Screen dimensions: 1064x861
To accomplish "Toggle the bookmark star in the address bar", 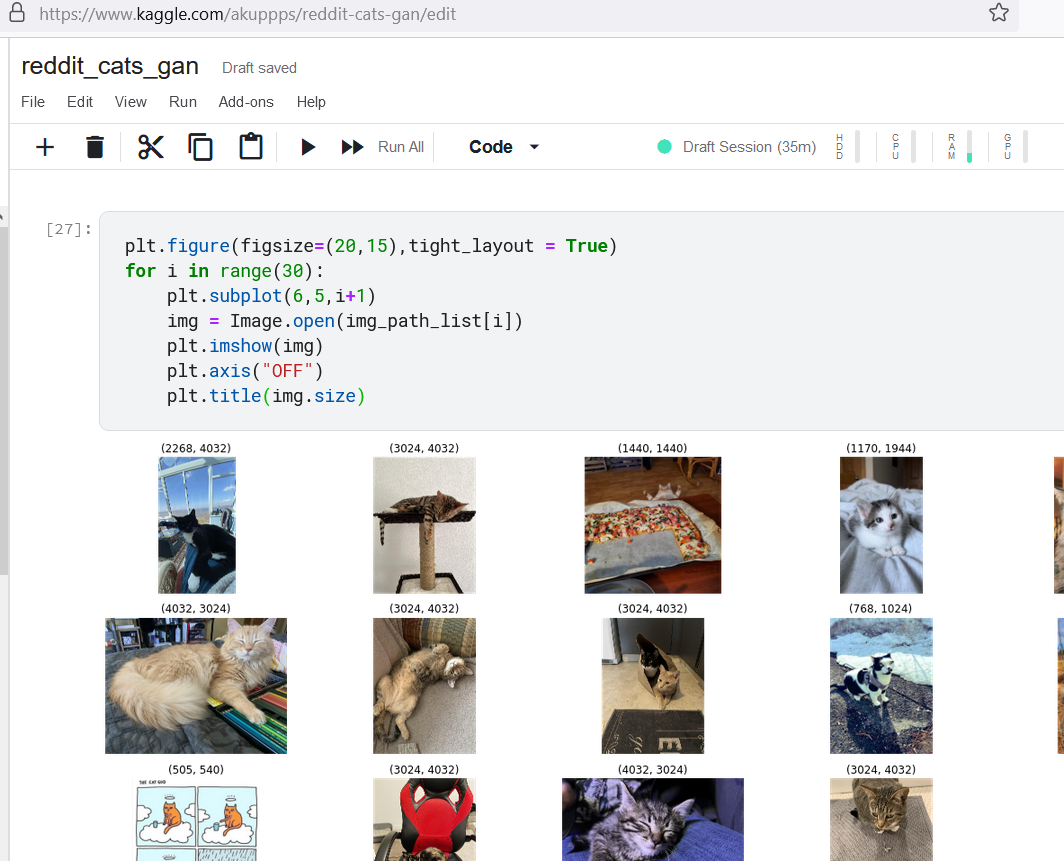I will pos(998,14).
